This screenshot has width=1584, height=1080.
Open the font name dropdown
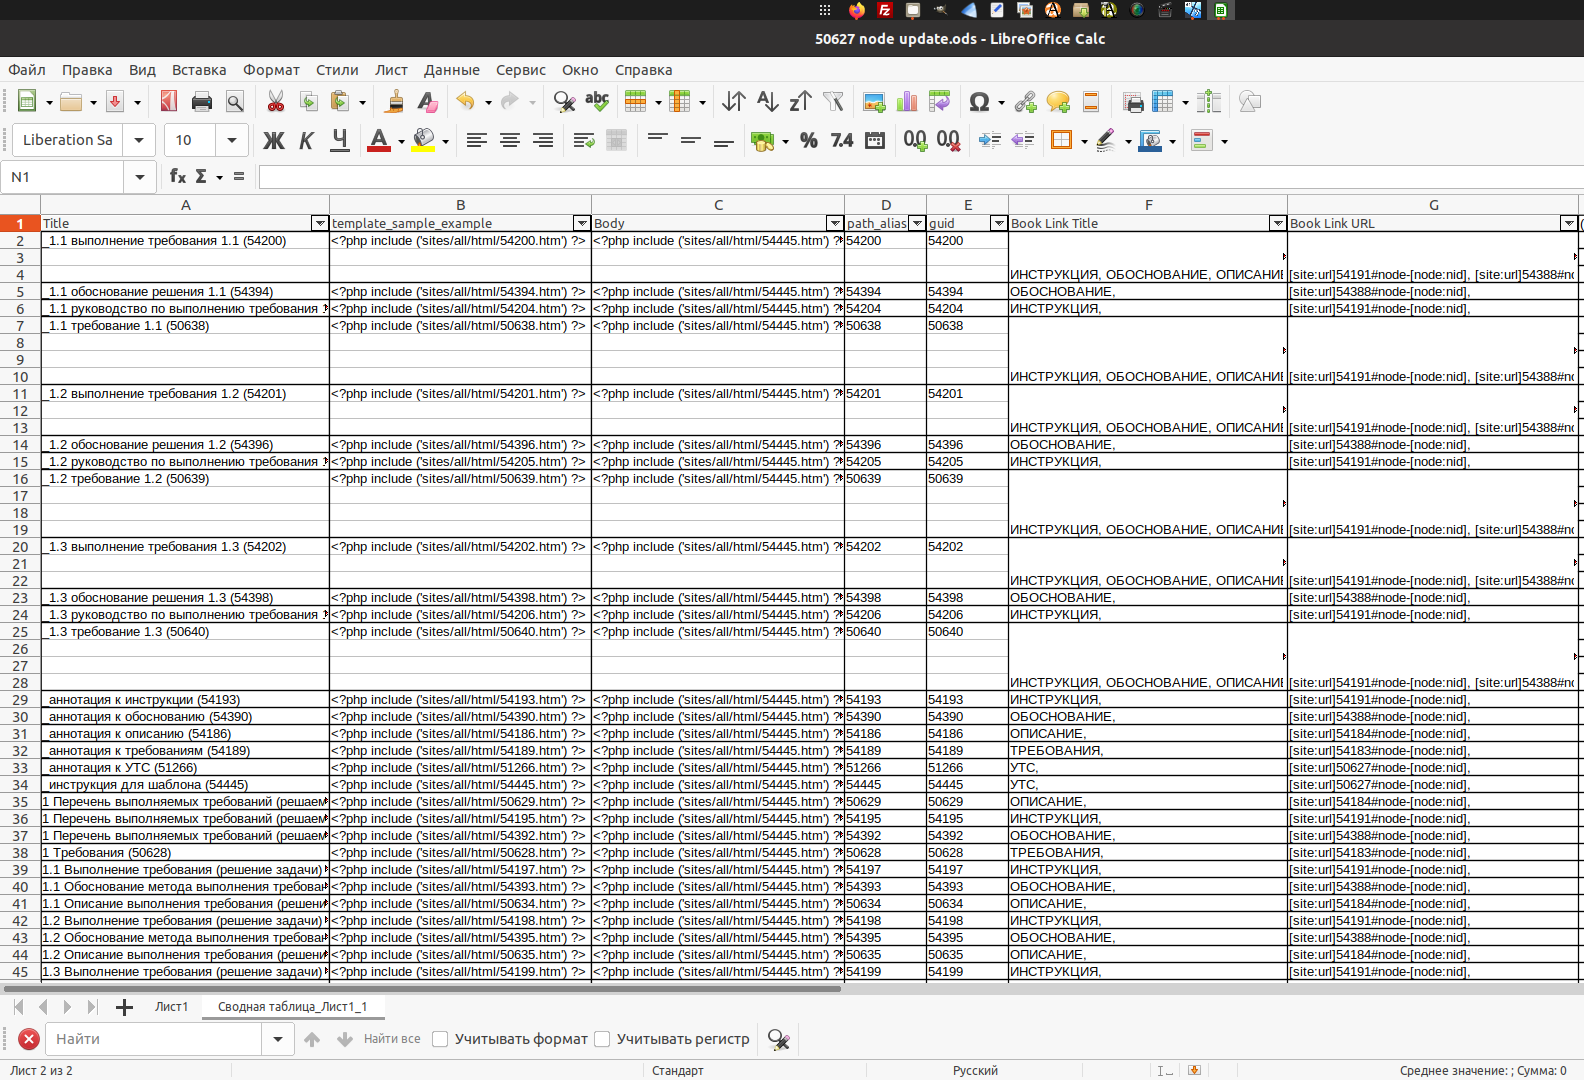139,140
